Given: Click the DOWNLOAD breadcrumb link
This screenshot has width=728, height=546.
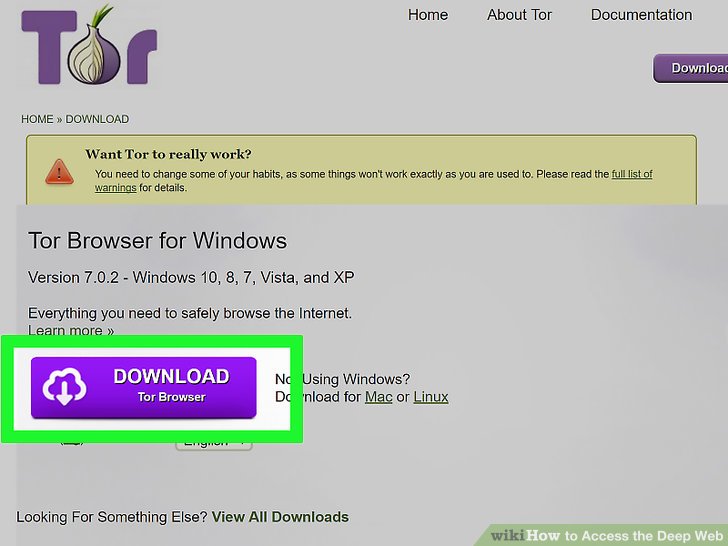Looking at the screenshot, I should pos(97,119).
